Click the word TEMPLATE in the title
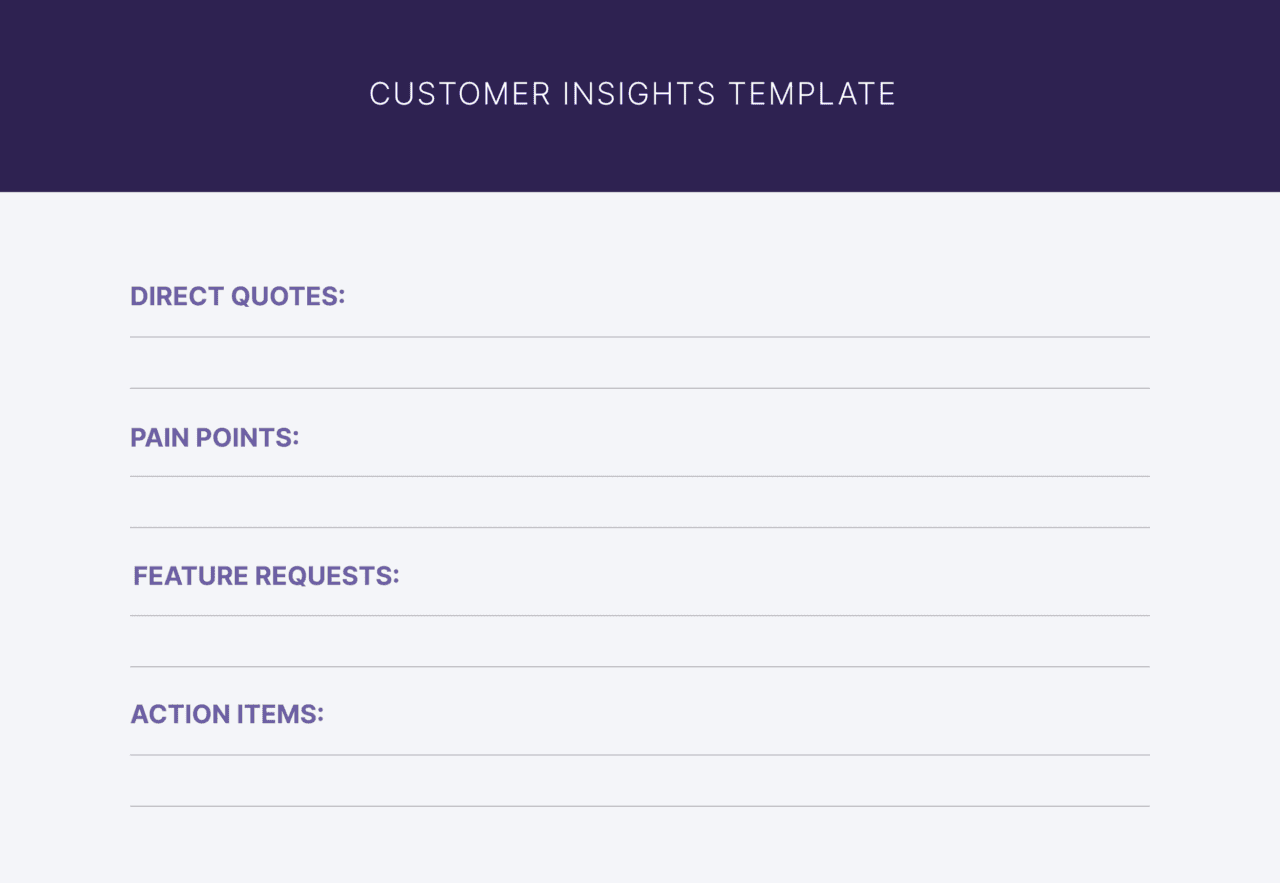 812,94
